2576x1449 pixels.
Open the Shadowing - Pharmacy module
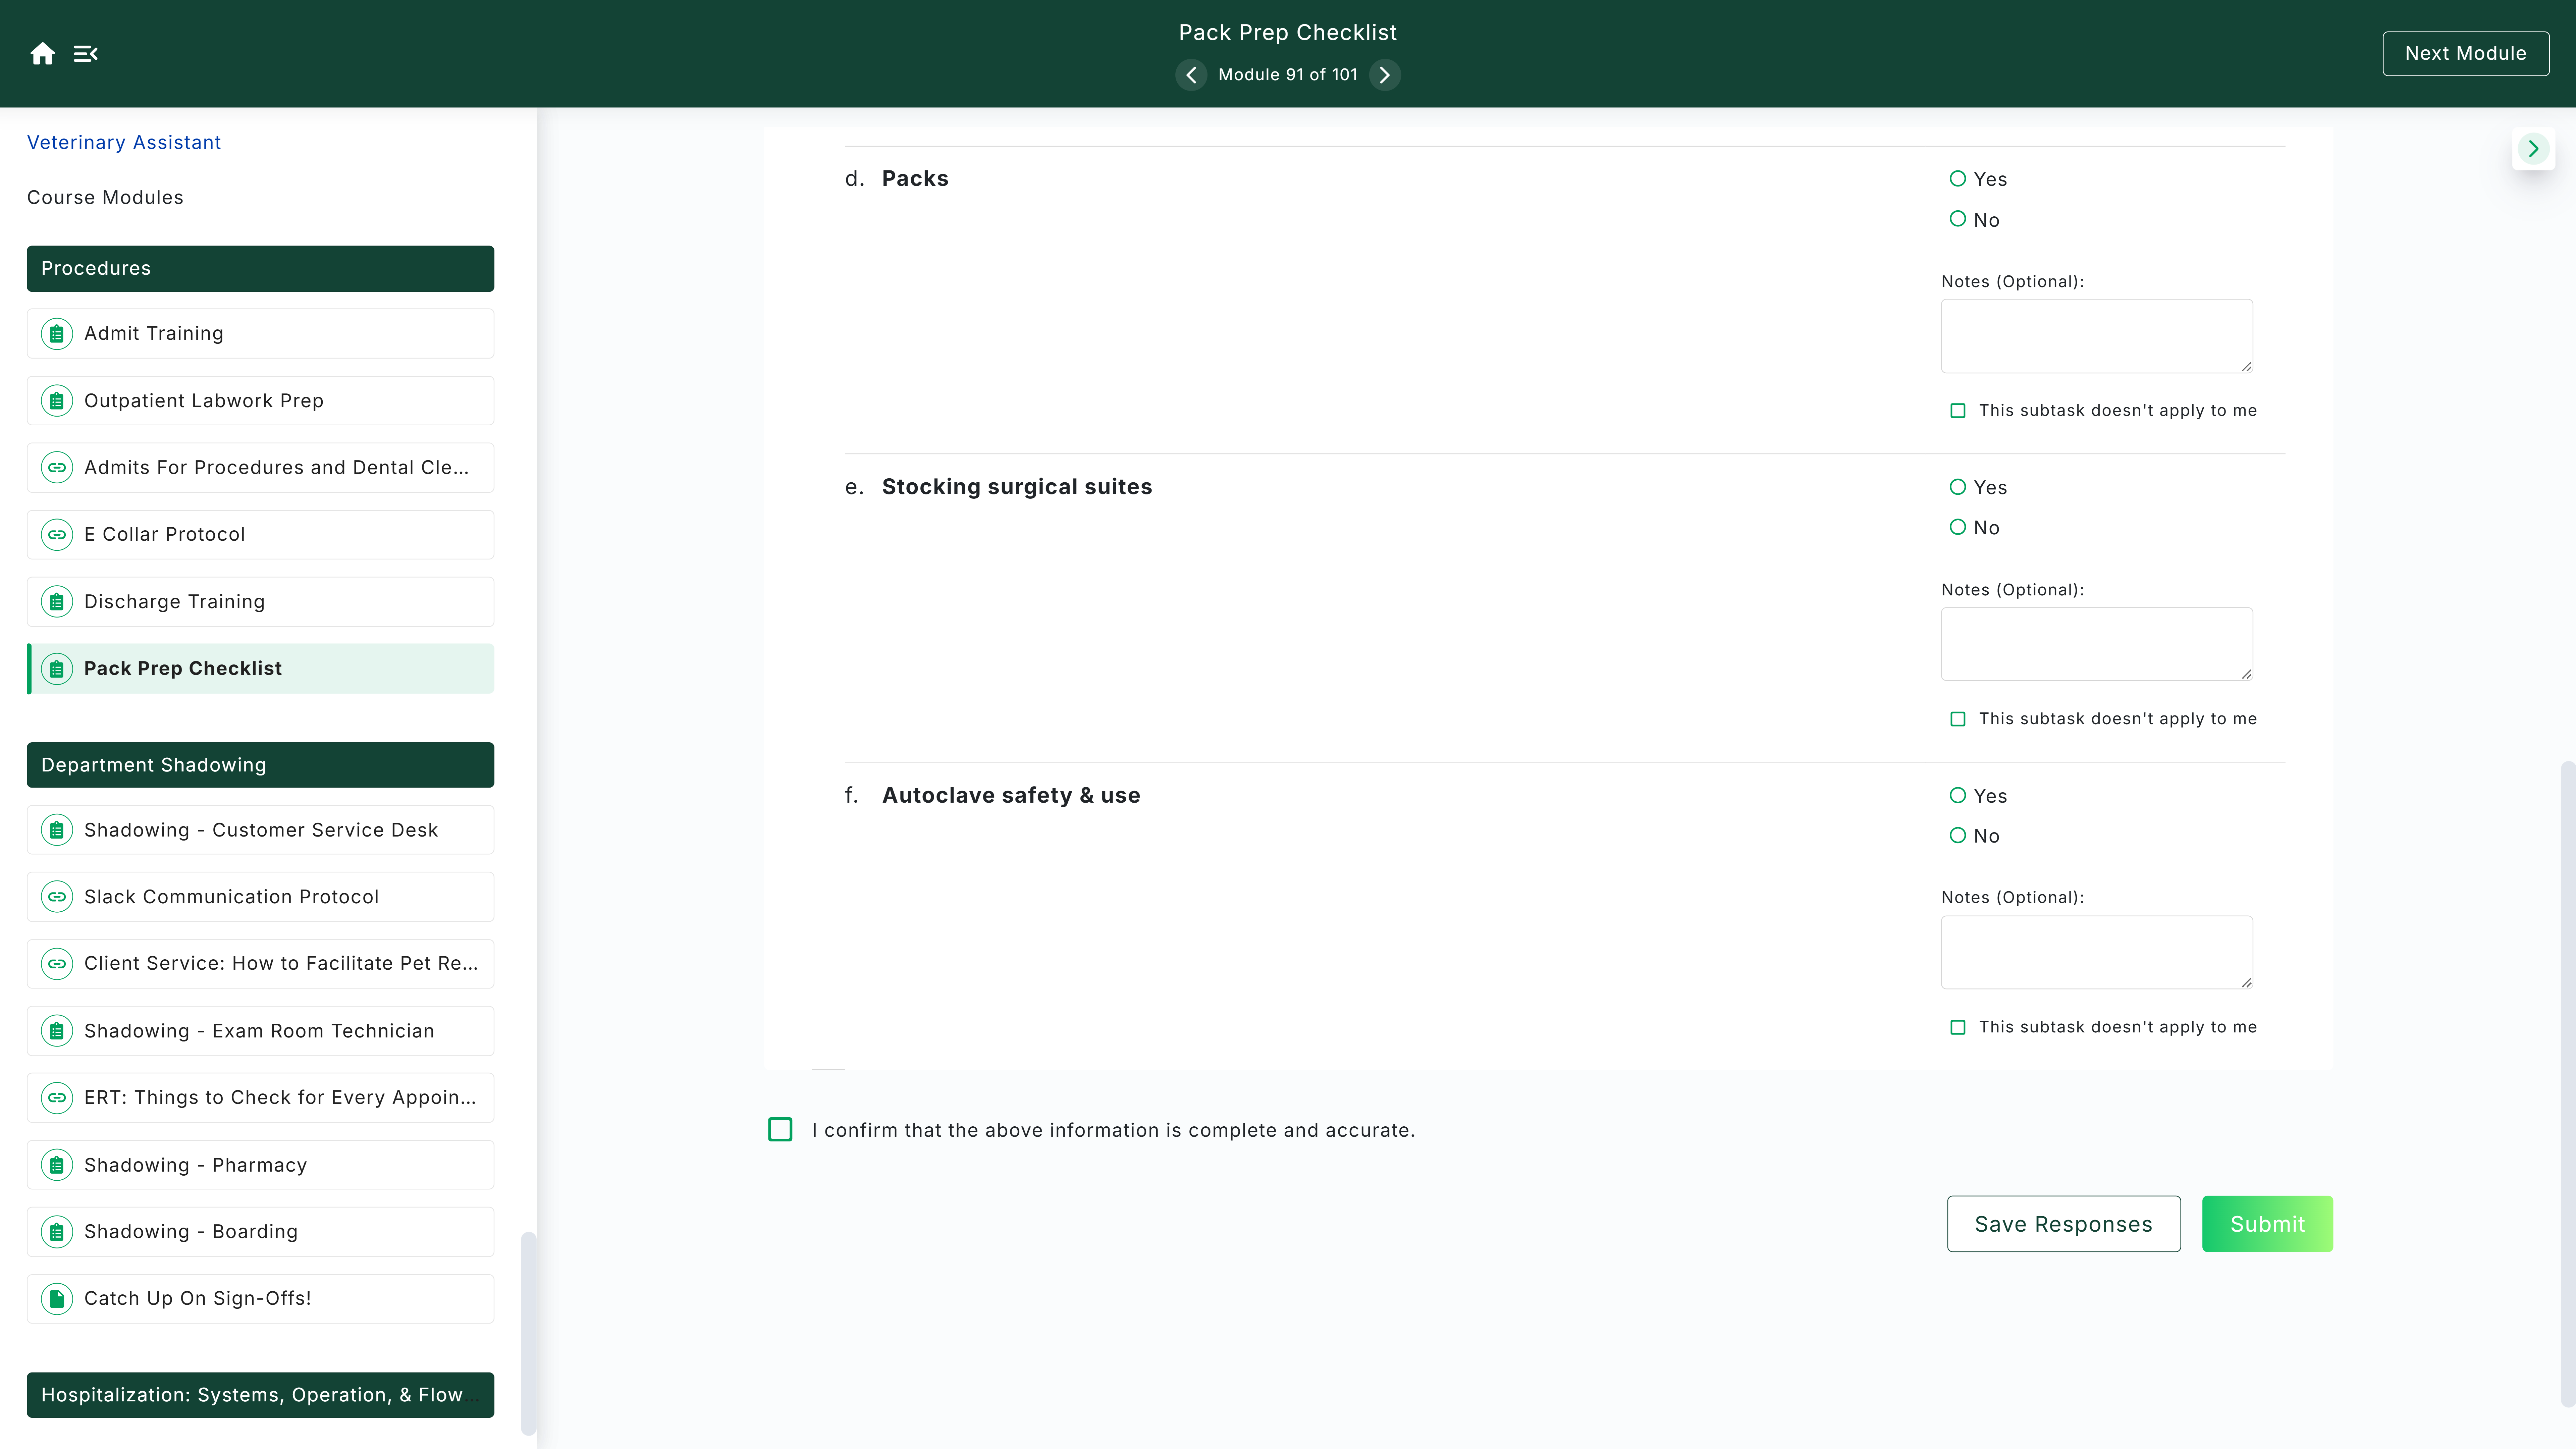[x=260, y=1165]
